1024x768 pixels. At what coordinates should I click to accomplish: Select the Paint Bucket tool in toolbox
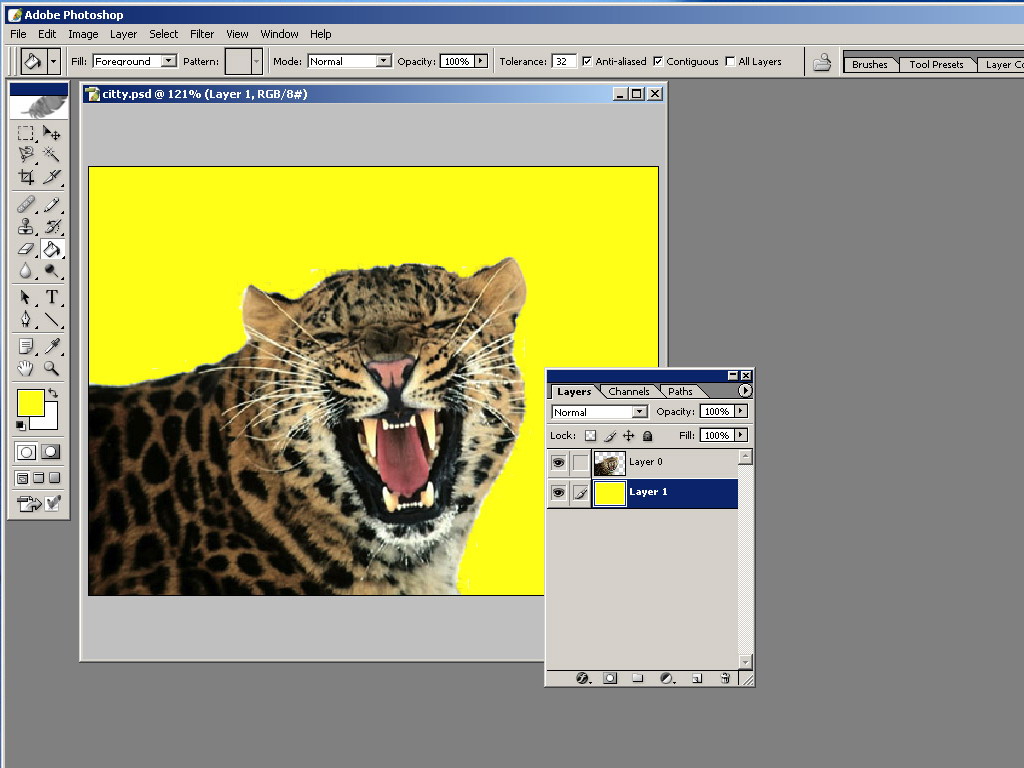point(51,248)
